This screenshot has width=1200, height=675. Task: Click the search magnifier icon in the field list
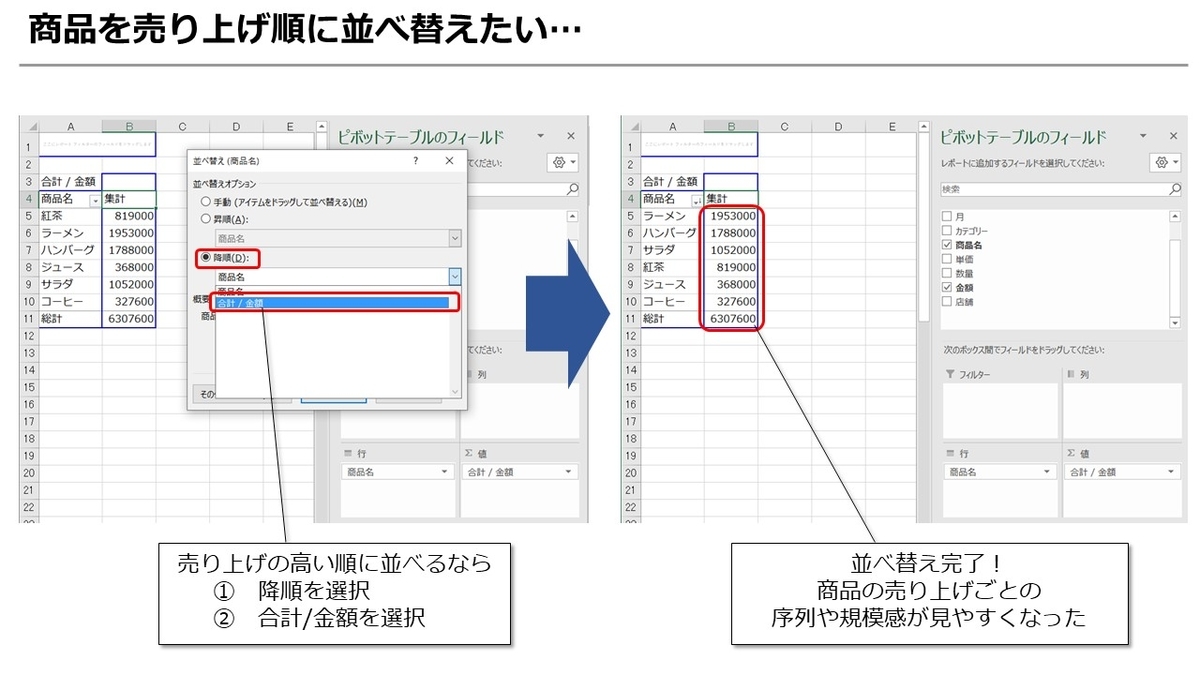1176,187
